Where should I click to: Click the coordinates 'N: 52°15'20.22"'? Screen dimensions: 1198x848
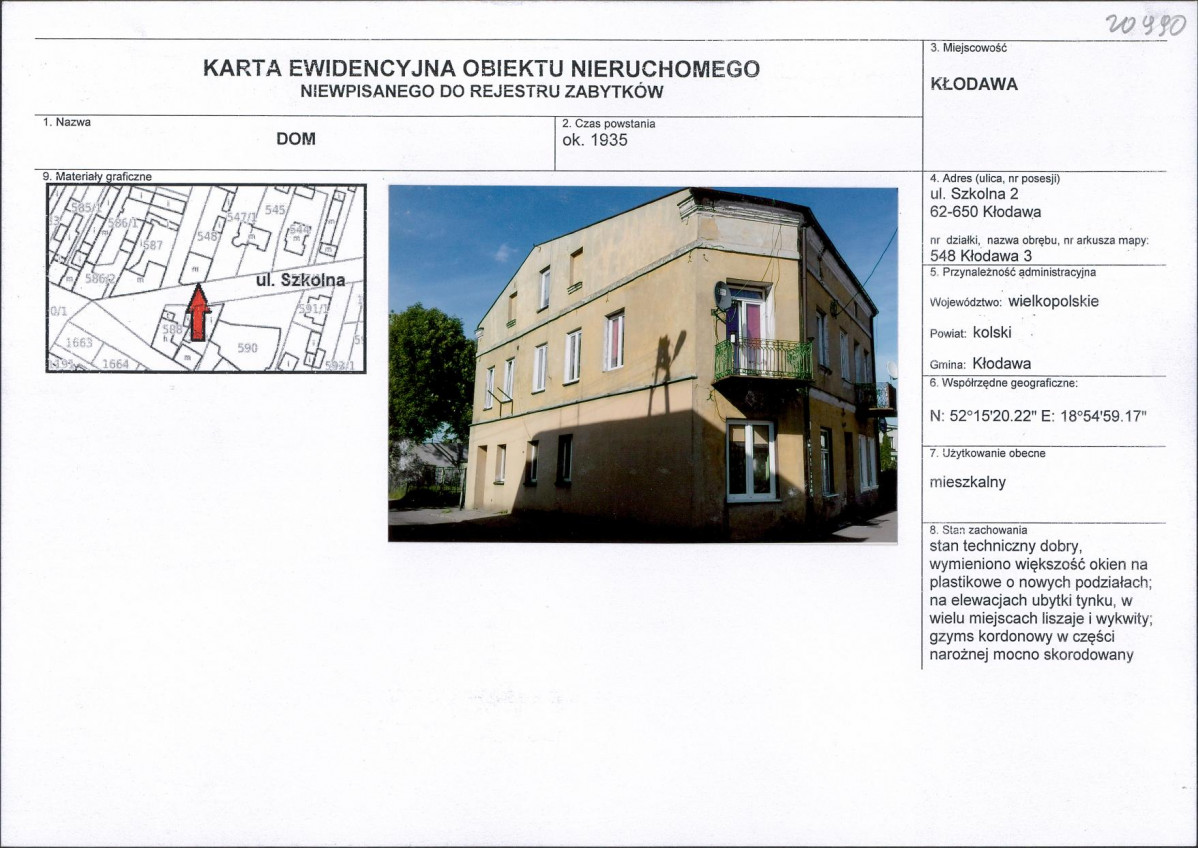tap(983, 416)
